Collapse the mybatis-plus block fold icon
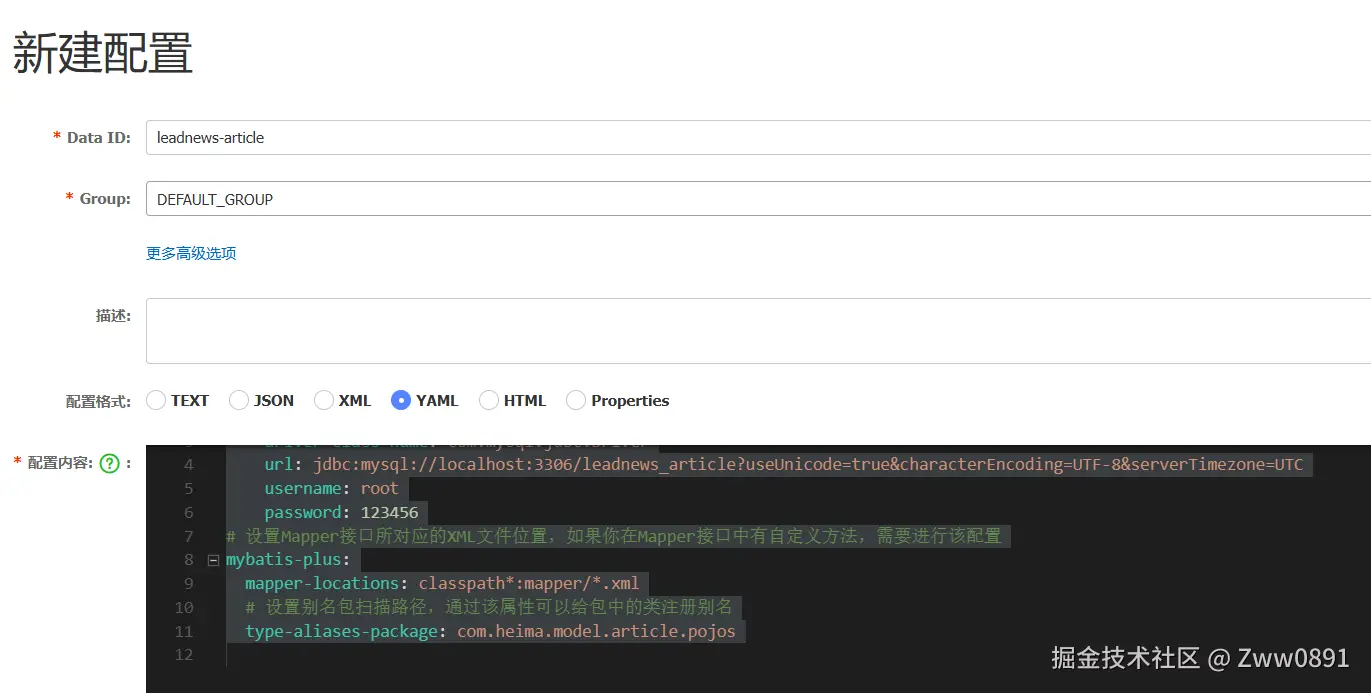This screenshot has height=693, width=1371. 213,560
